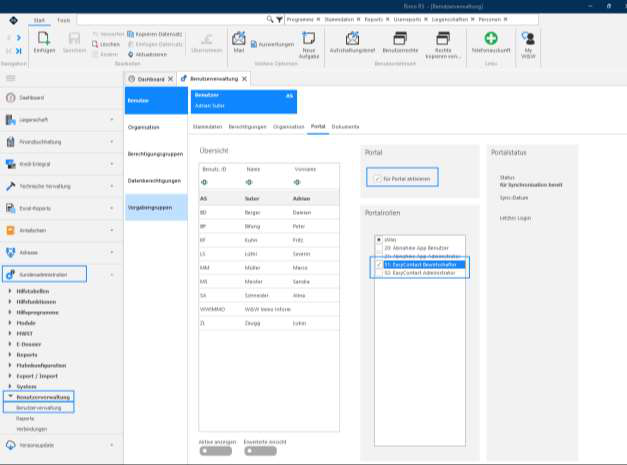This screenshot has height=465, width=627.
Task: Switch to the Tools ribbon tab
Action: pos(63,20)
